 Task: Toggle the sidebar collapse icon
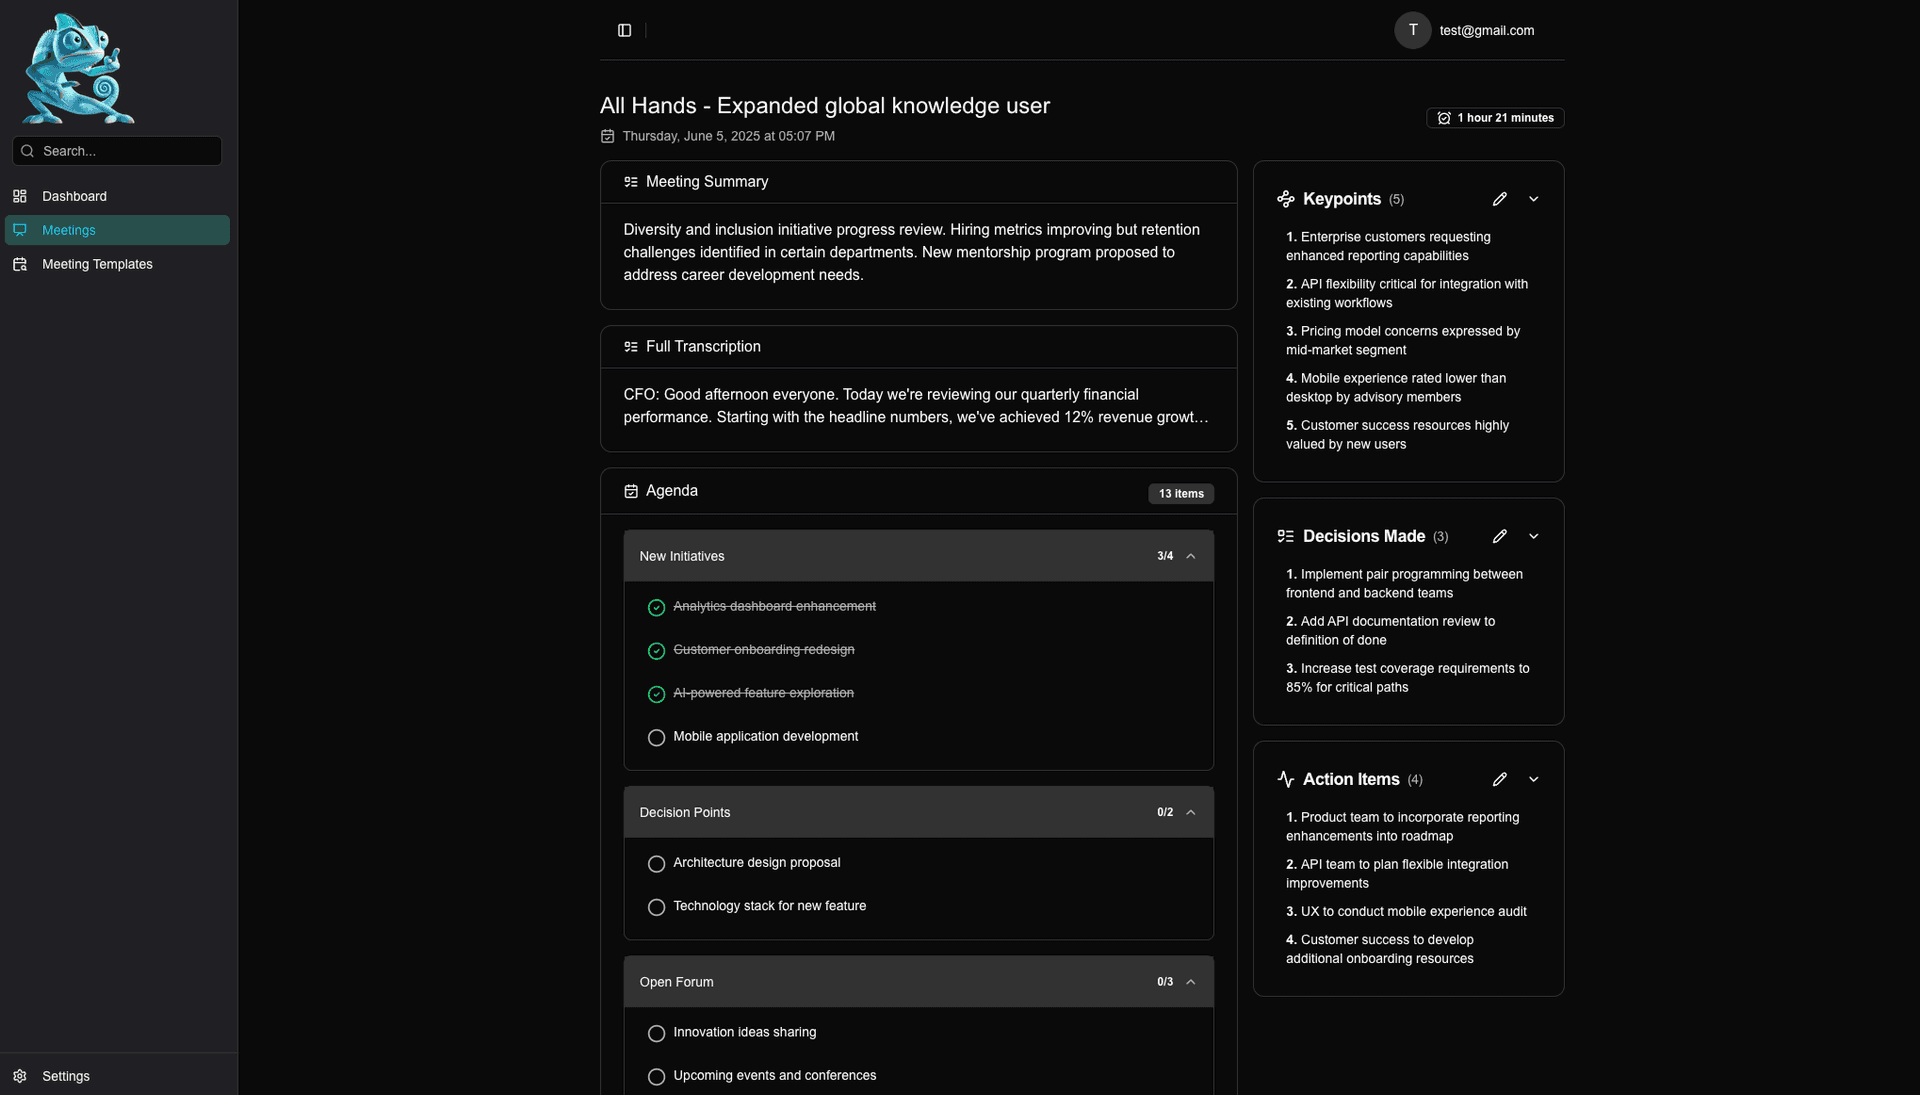click(623, 30)
